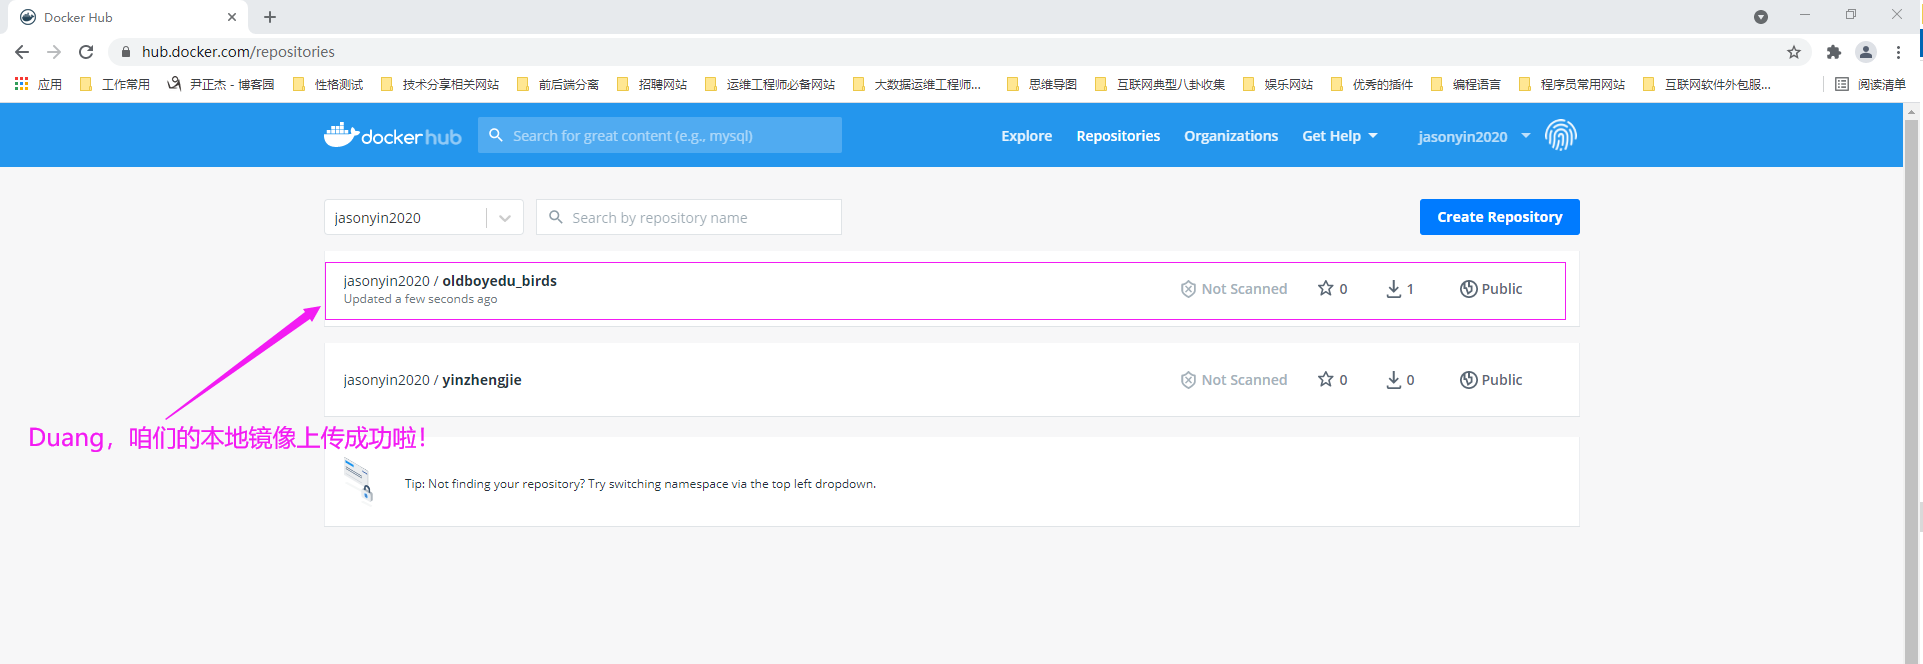Expand the jasonyin2020 namespace dropdown
Viewport: 1923px width, 664px height.
(504, 218)
